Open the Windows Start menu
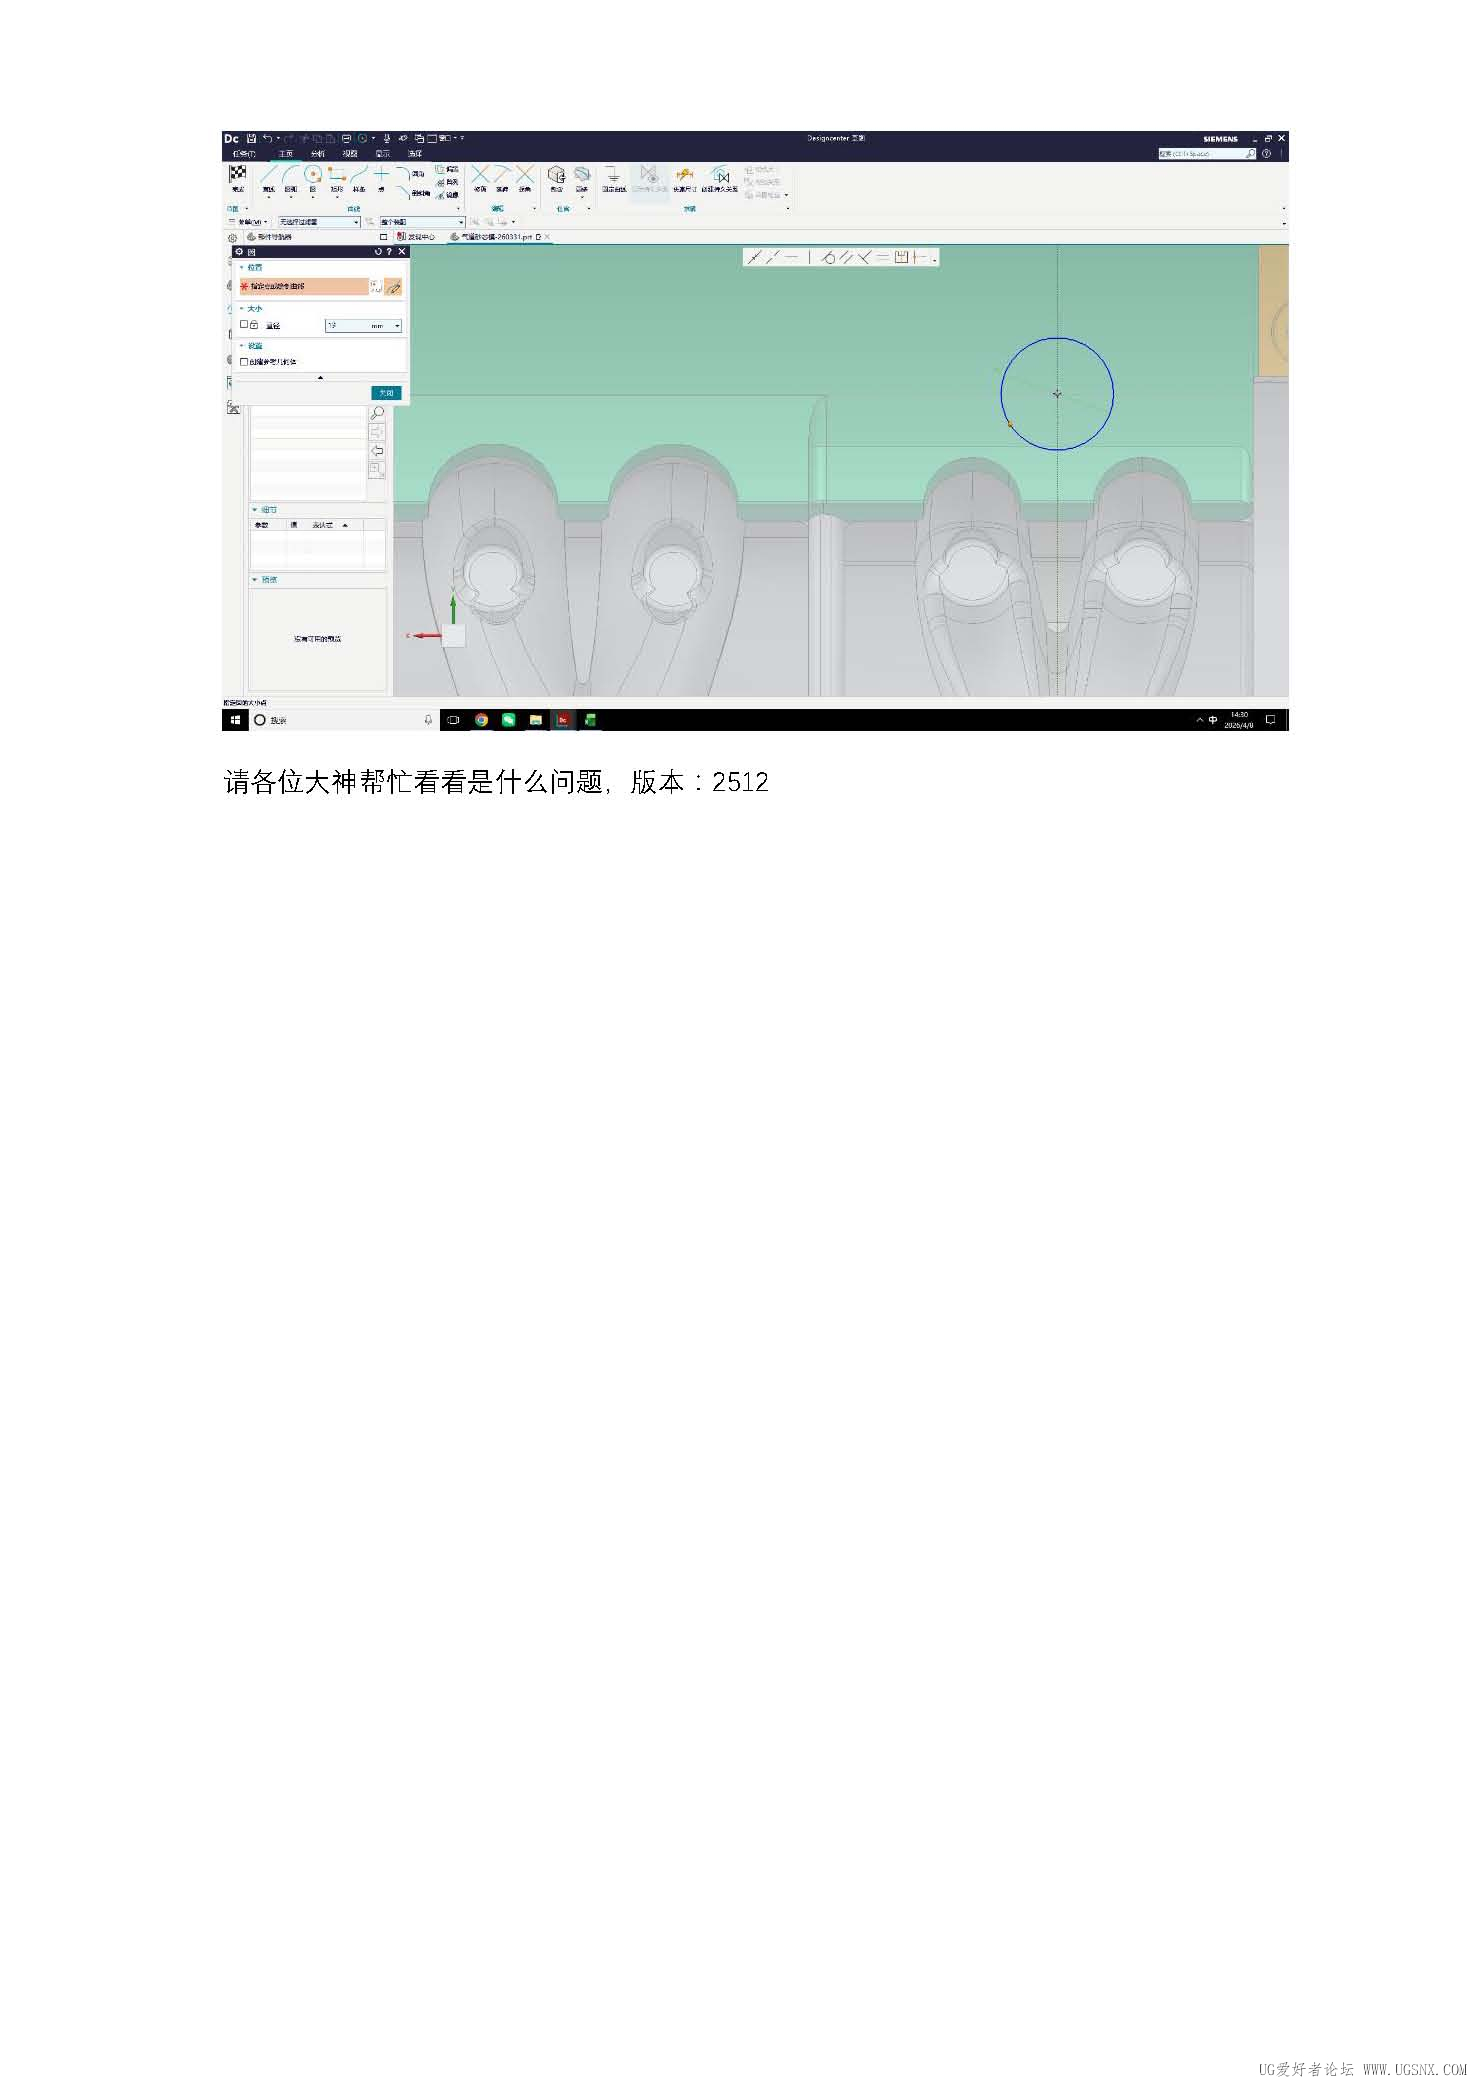This screenshot has height=2082, width=1472. coord(235,720)
